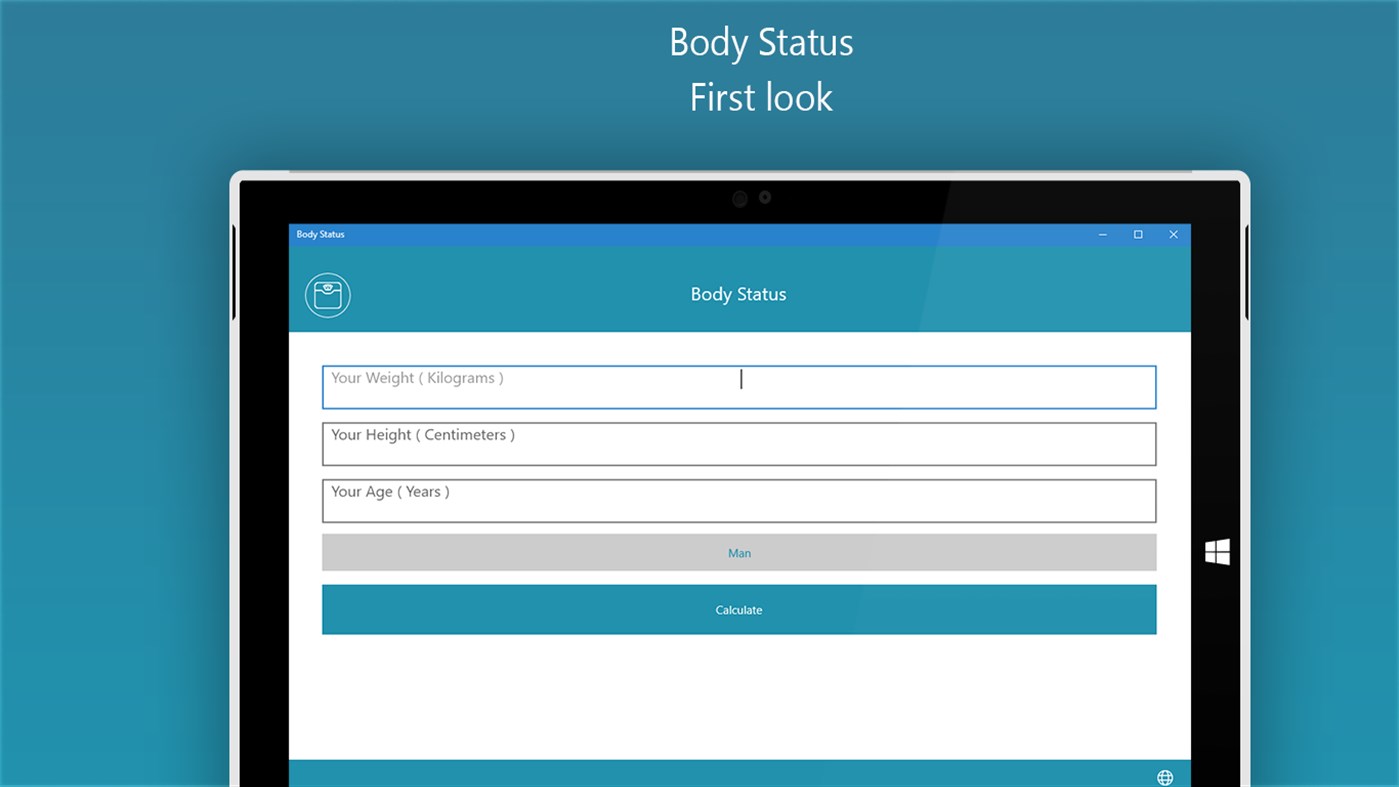The width and height of the screenshot is (1399, 787).
Task: Focus the Your Weight (Kilograms) field
Action: pos(739,387)
